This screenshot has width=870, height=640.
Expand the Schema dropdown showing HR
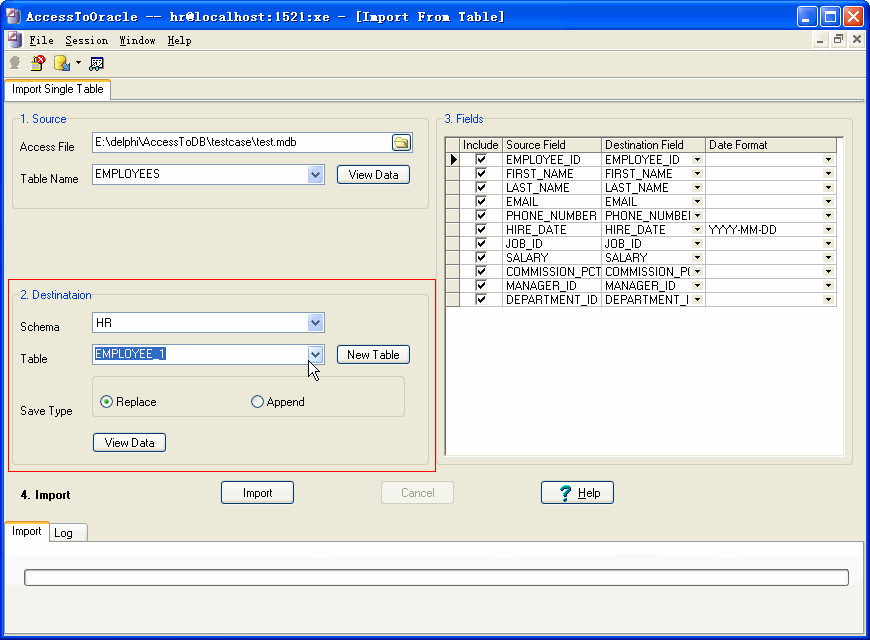(x=315, y=322)
